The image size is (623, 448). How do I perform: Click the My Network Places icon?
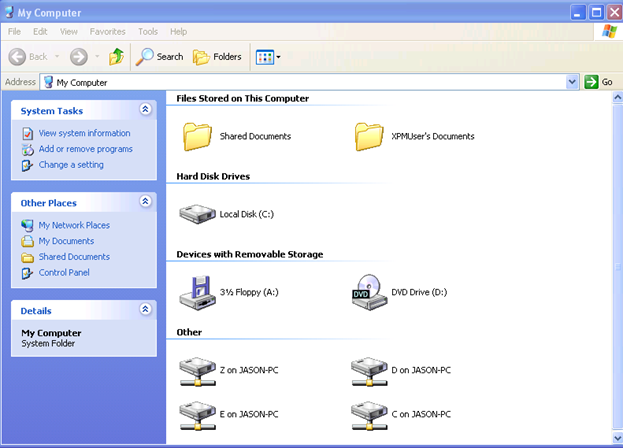pyautogui.click(x=27, y=225)
